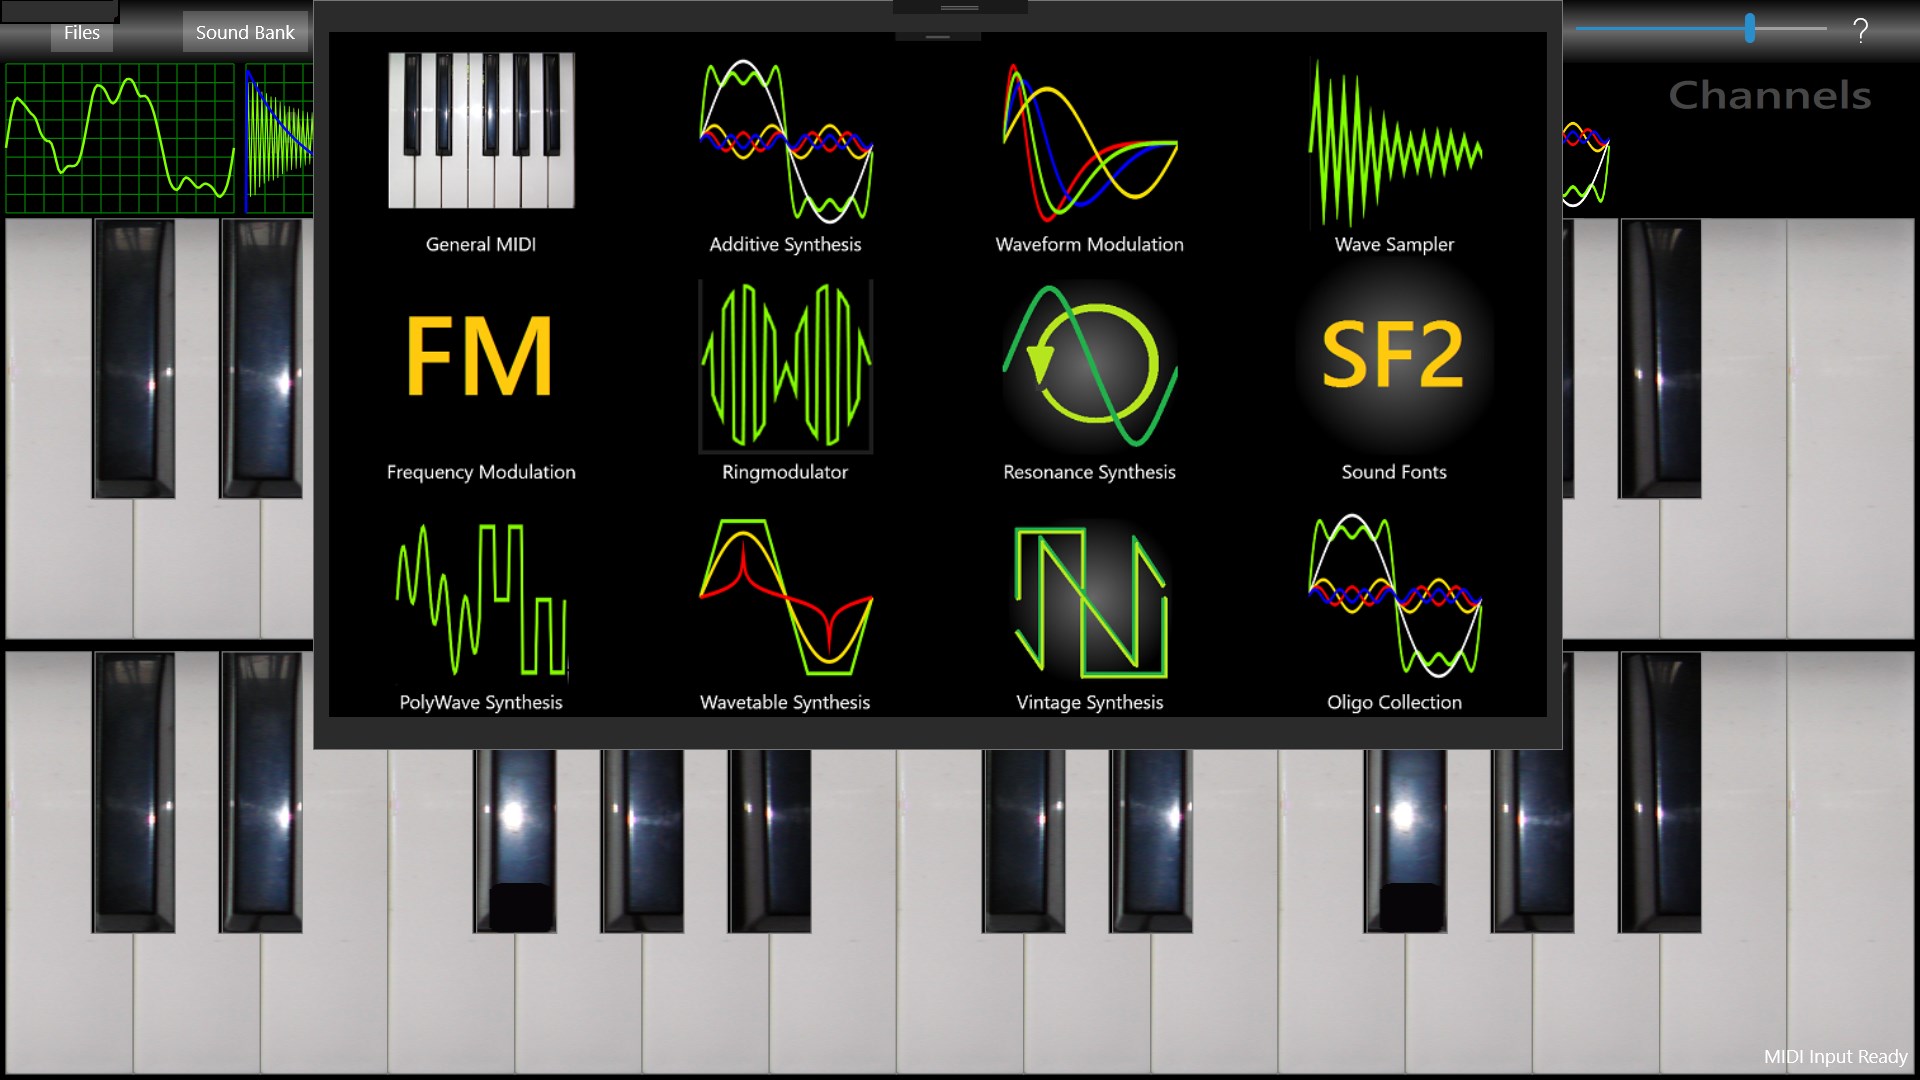Open the Sound Bank panel
Image resolution: width=1920 pixels, height=1080 pixels.
pos(245,31)
